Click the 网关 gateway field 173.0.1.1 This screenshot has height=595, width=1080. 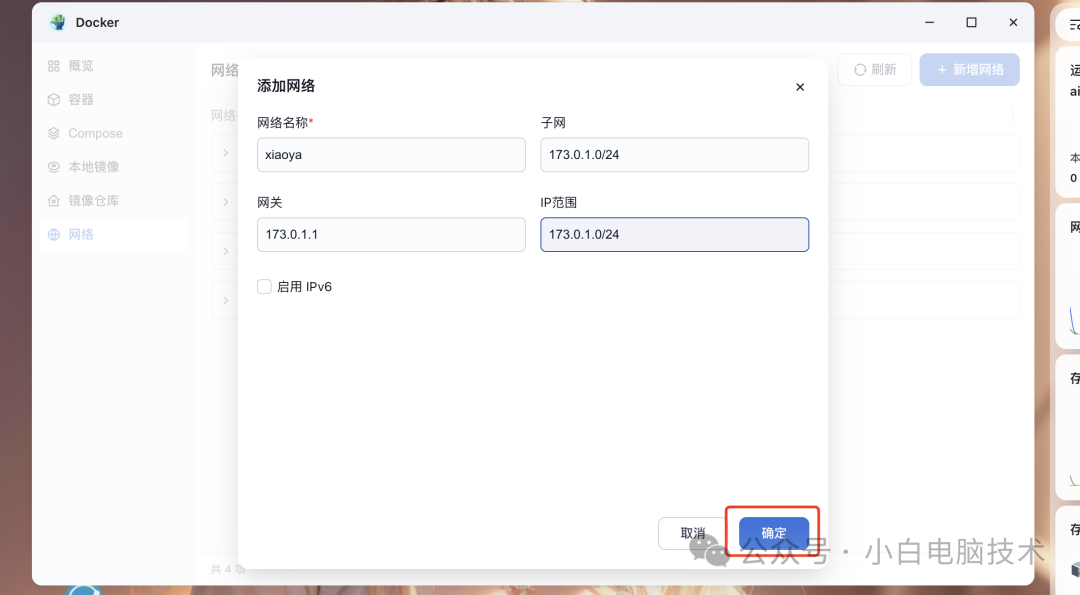pyautogui.click(x=391, y=234)
